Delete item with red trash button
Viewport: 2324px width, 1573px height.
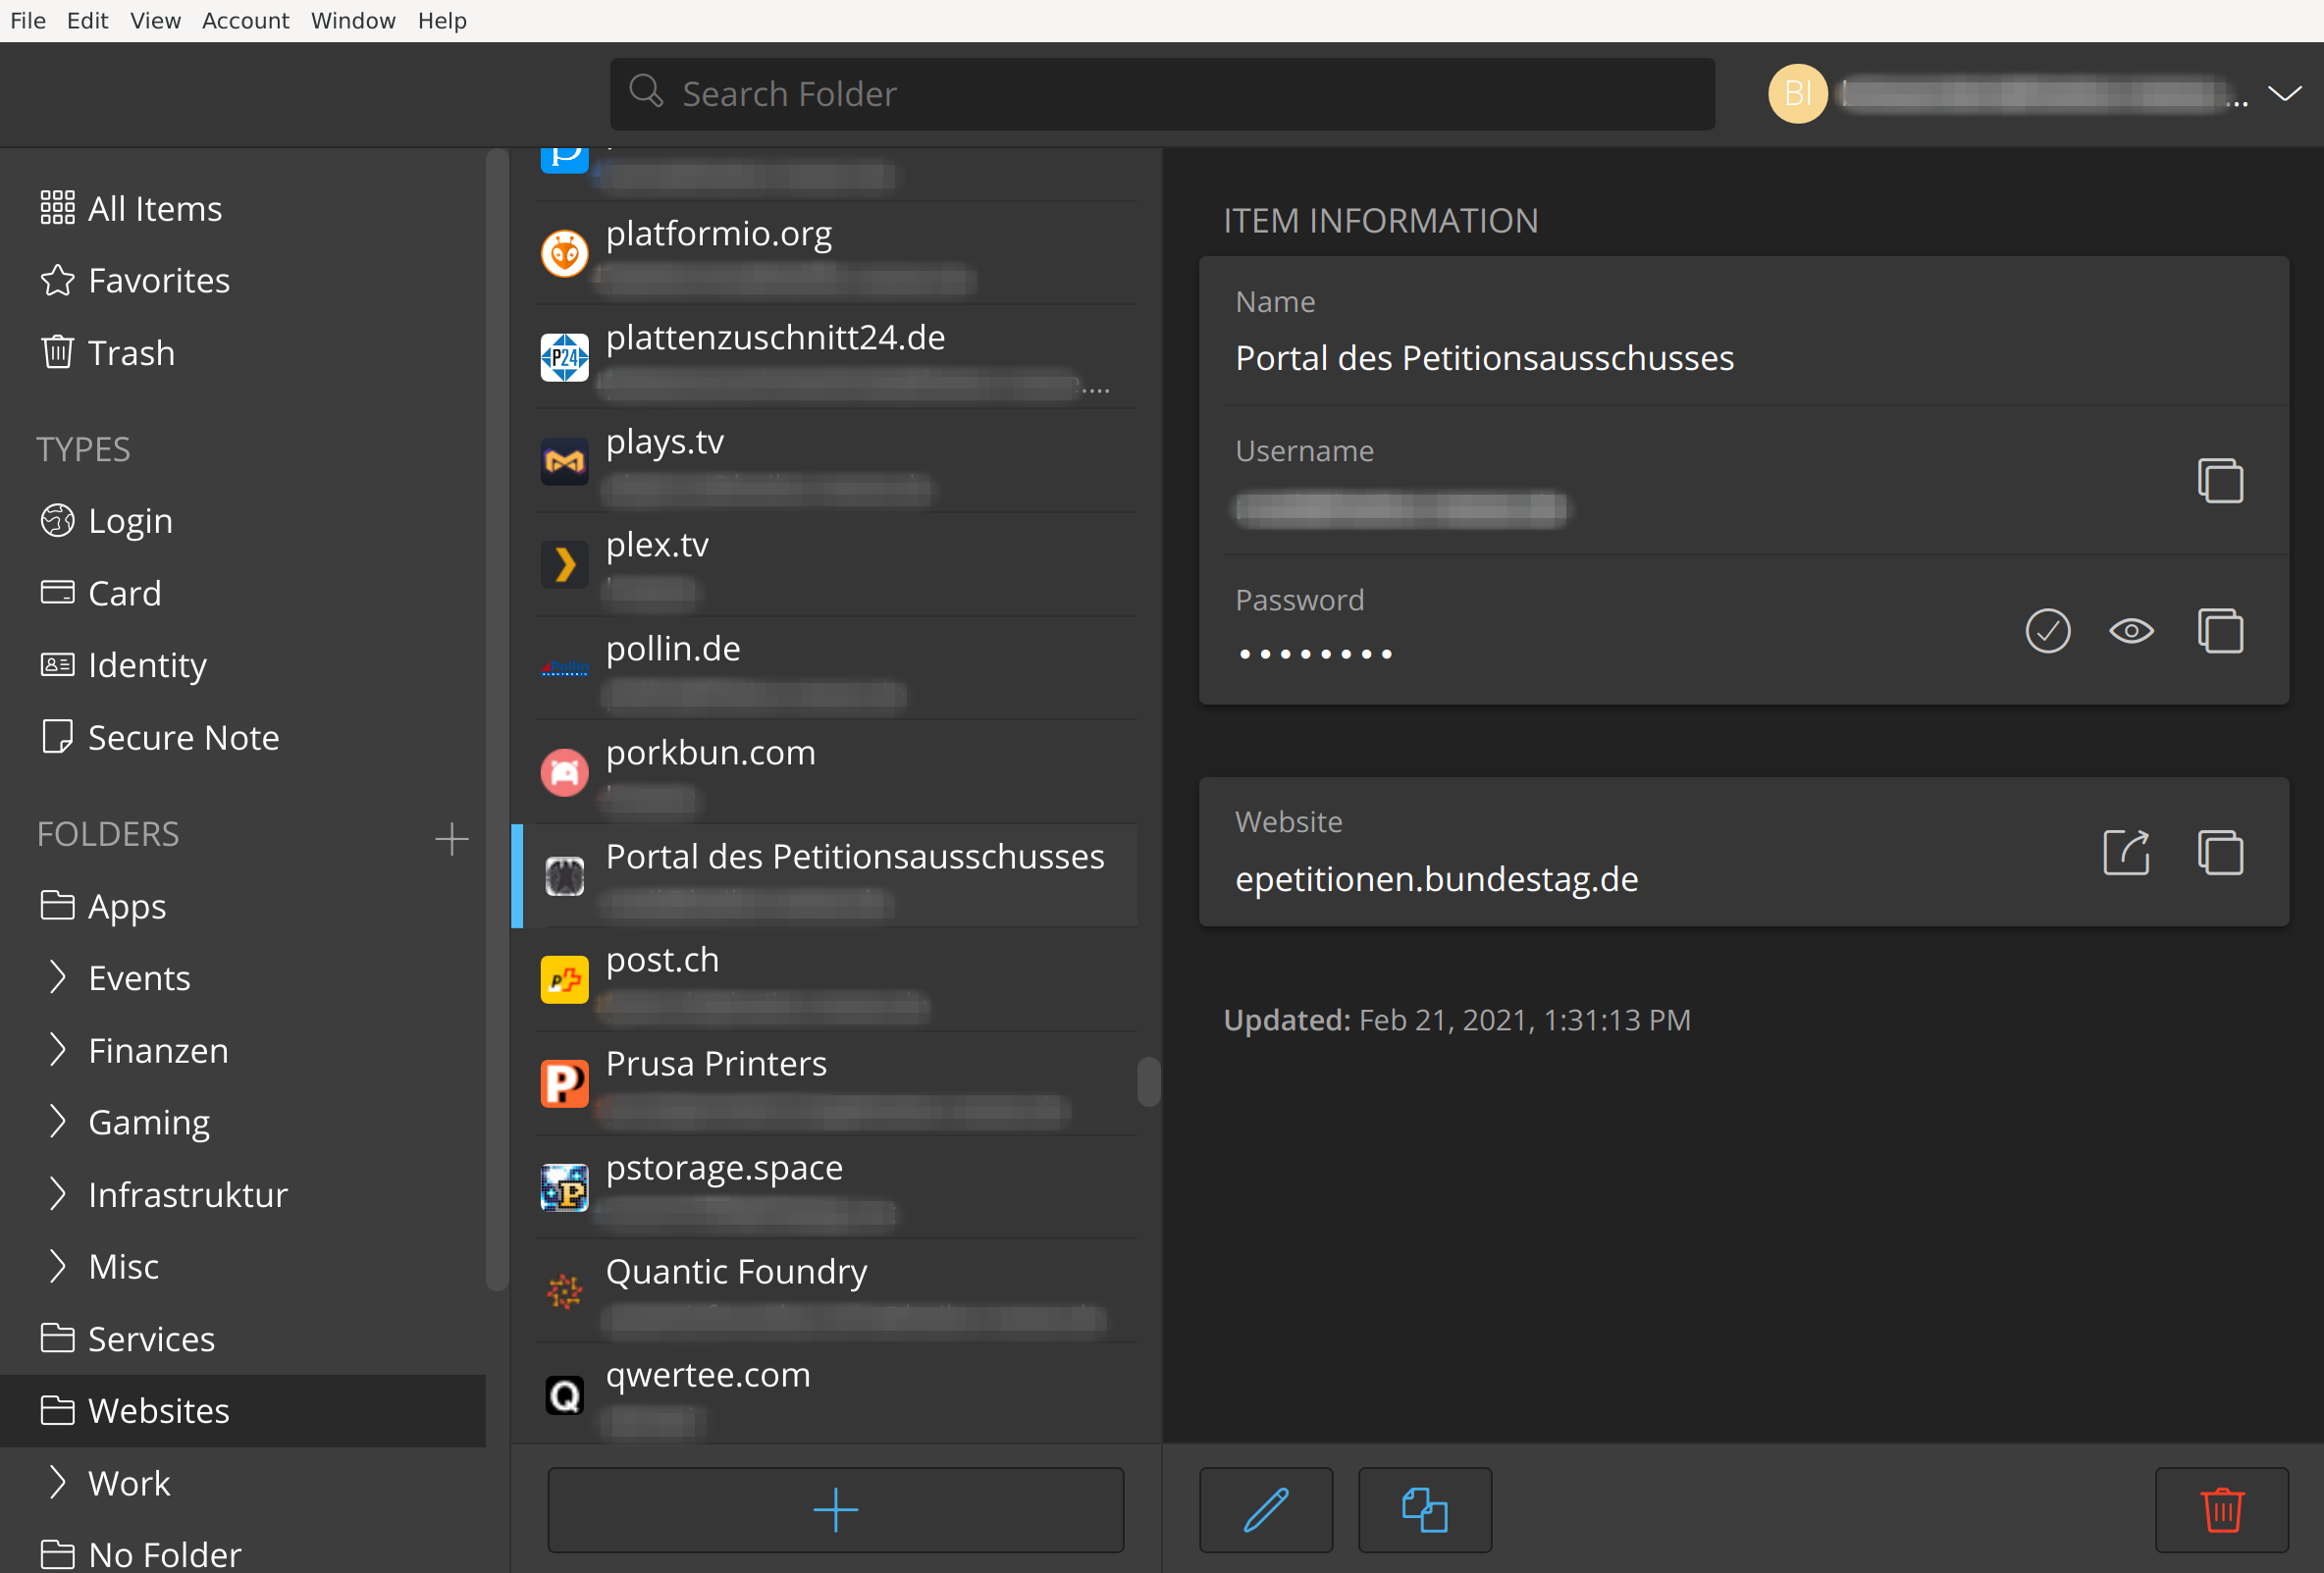[x=2221, y=1509]
